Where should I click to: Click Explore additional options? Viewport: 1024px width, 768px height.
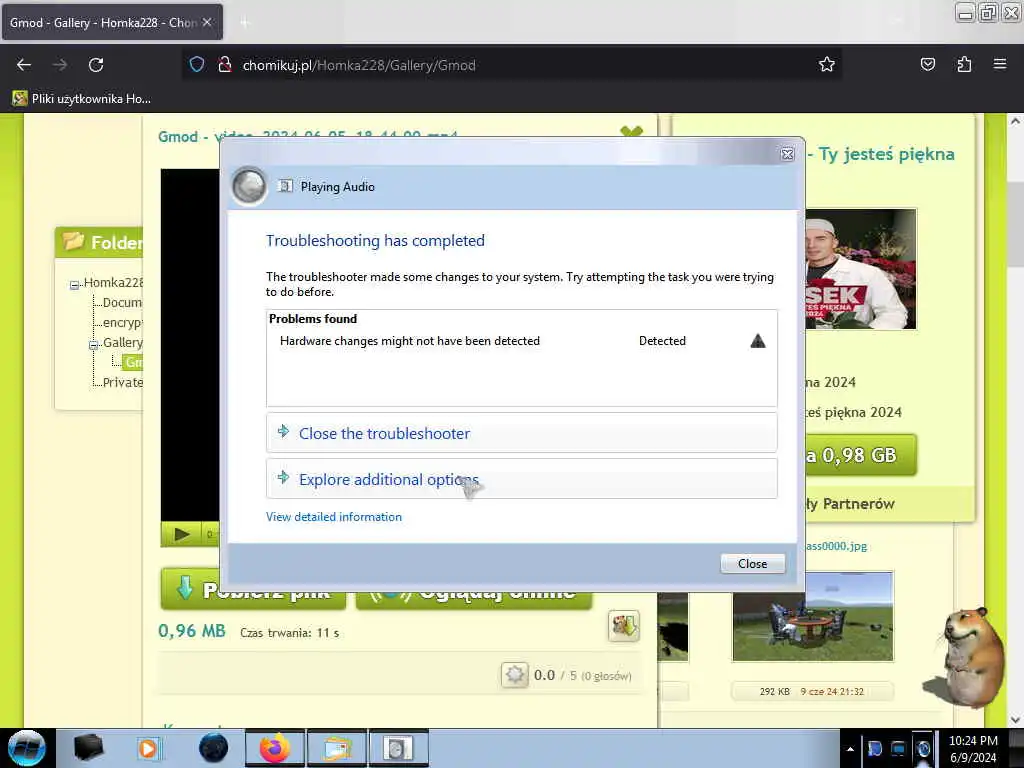pos(522,479)
